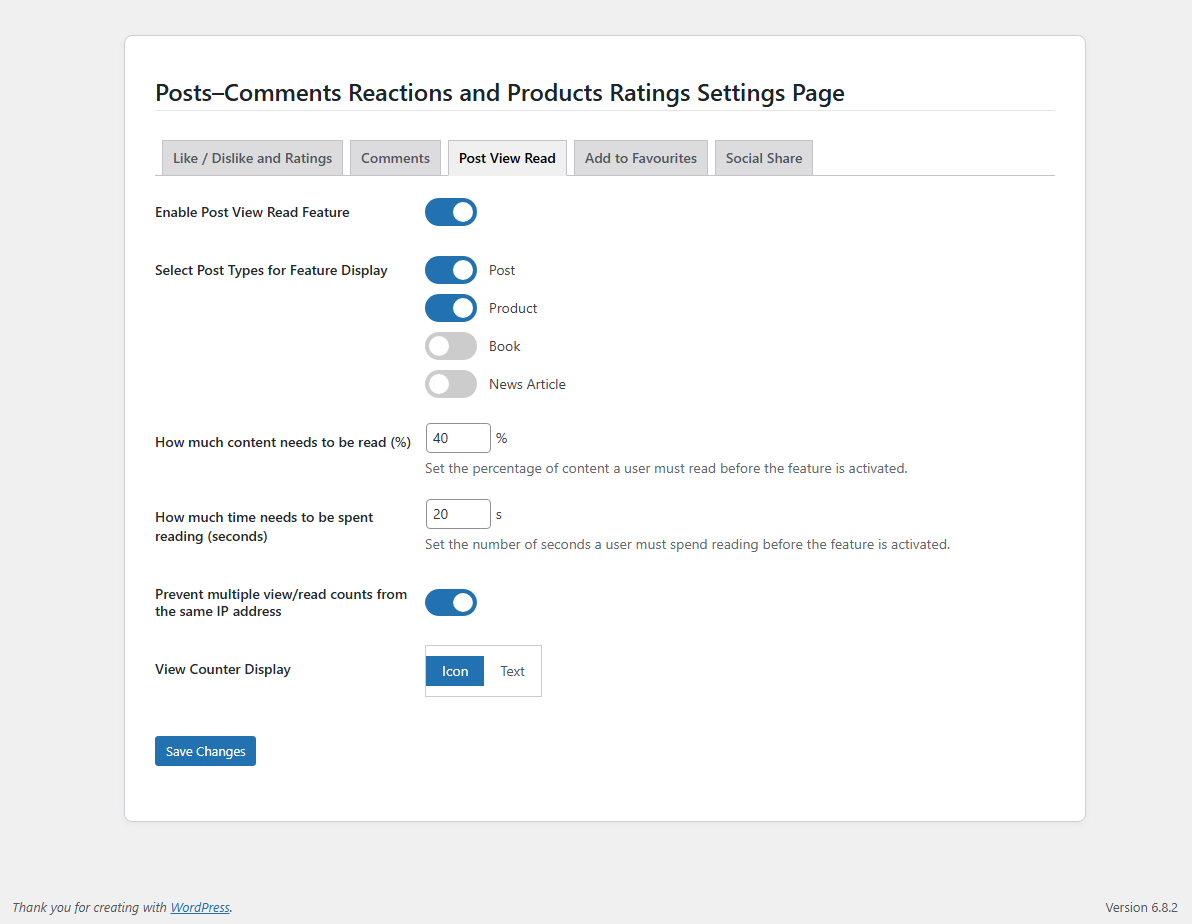
Task: Open the Like / Dislike and Ratings tab
Action: pyautogui.click(x=252, y=158)
